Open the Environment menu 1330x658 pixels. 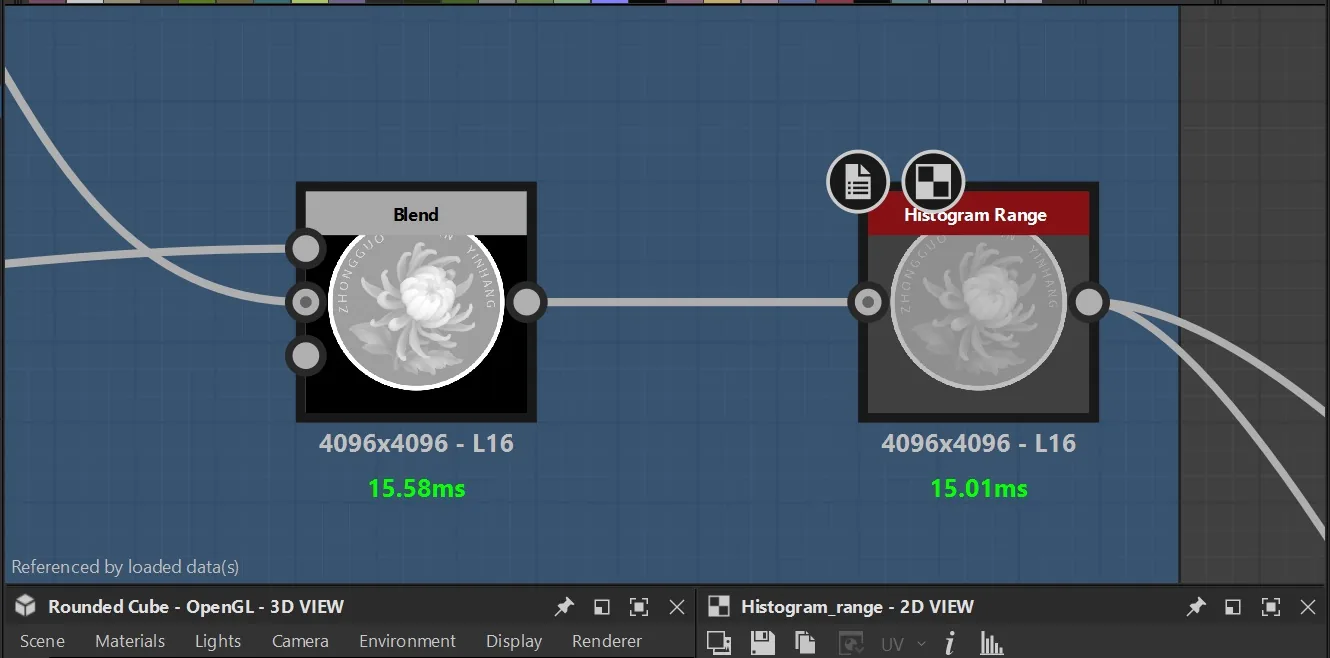407,641
